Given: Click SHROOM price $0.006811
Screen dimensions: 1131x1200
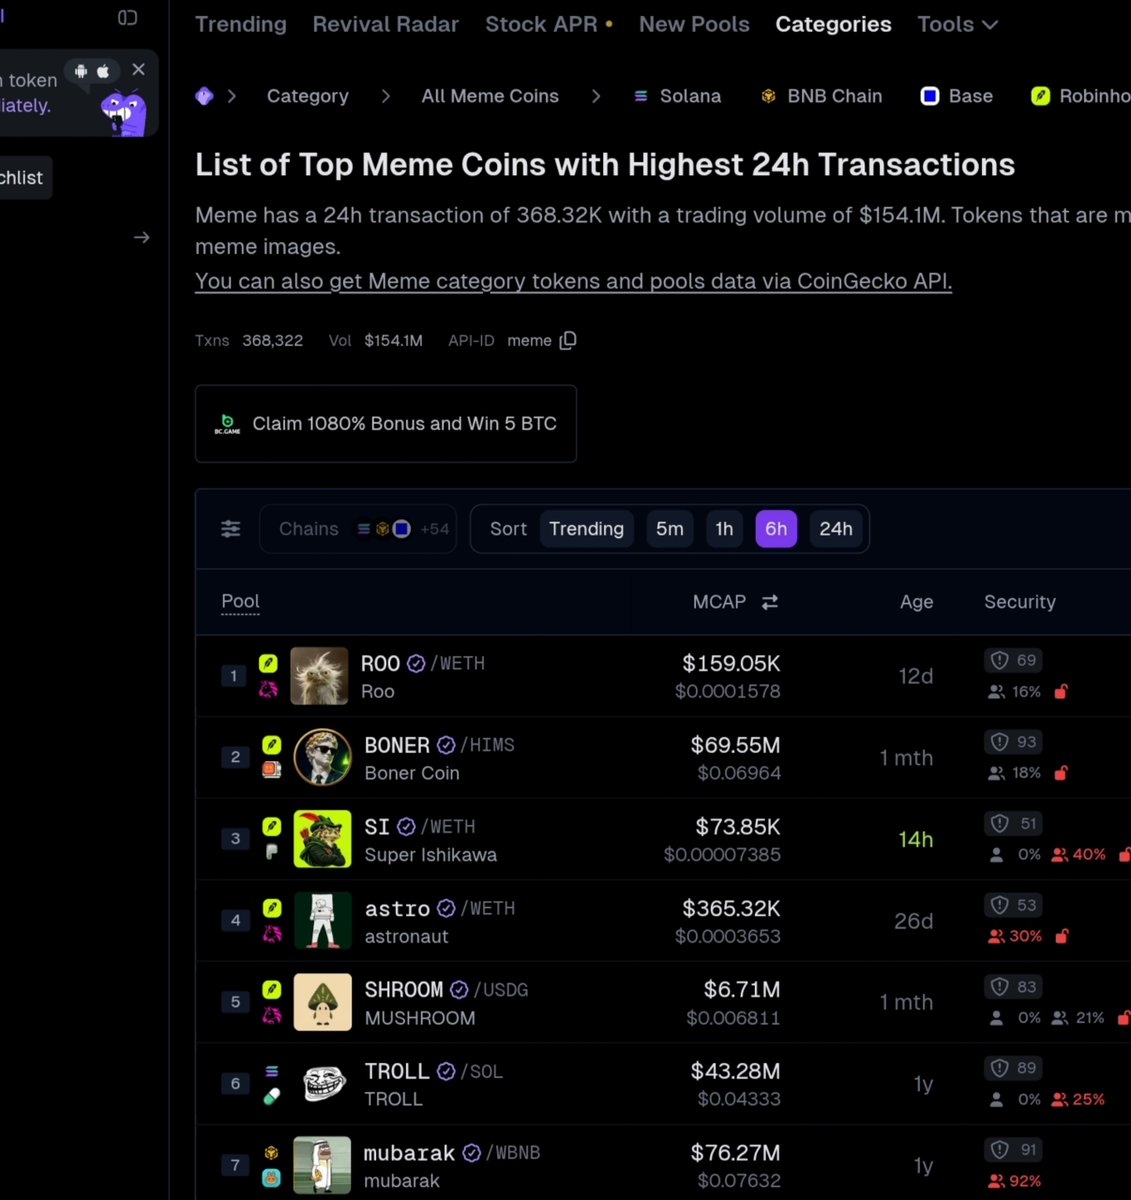Looking at the screenshot, I should 733,1018.
